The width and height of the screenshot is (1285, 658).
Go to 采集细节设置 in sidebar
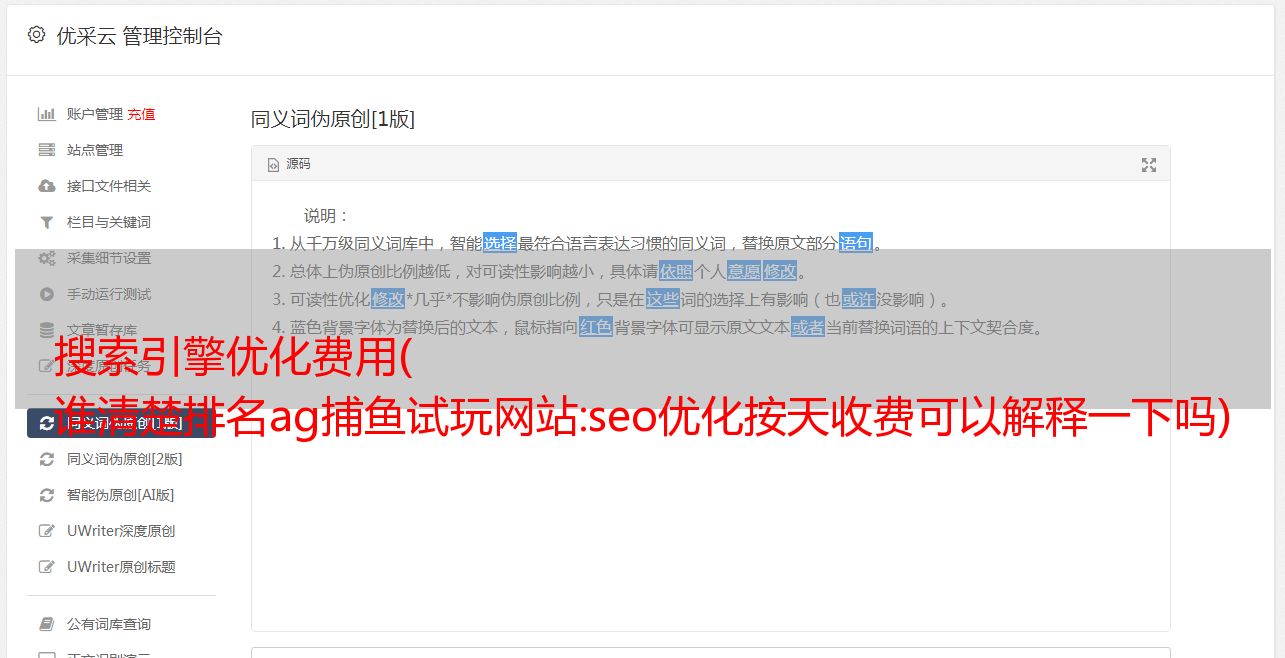(x=109, y=258)
